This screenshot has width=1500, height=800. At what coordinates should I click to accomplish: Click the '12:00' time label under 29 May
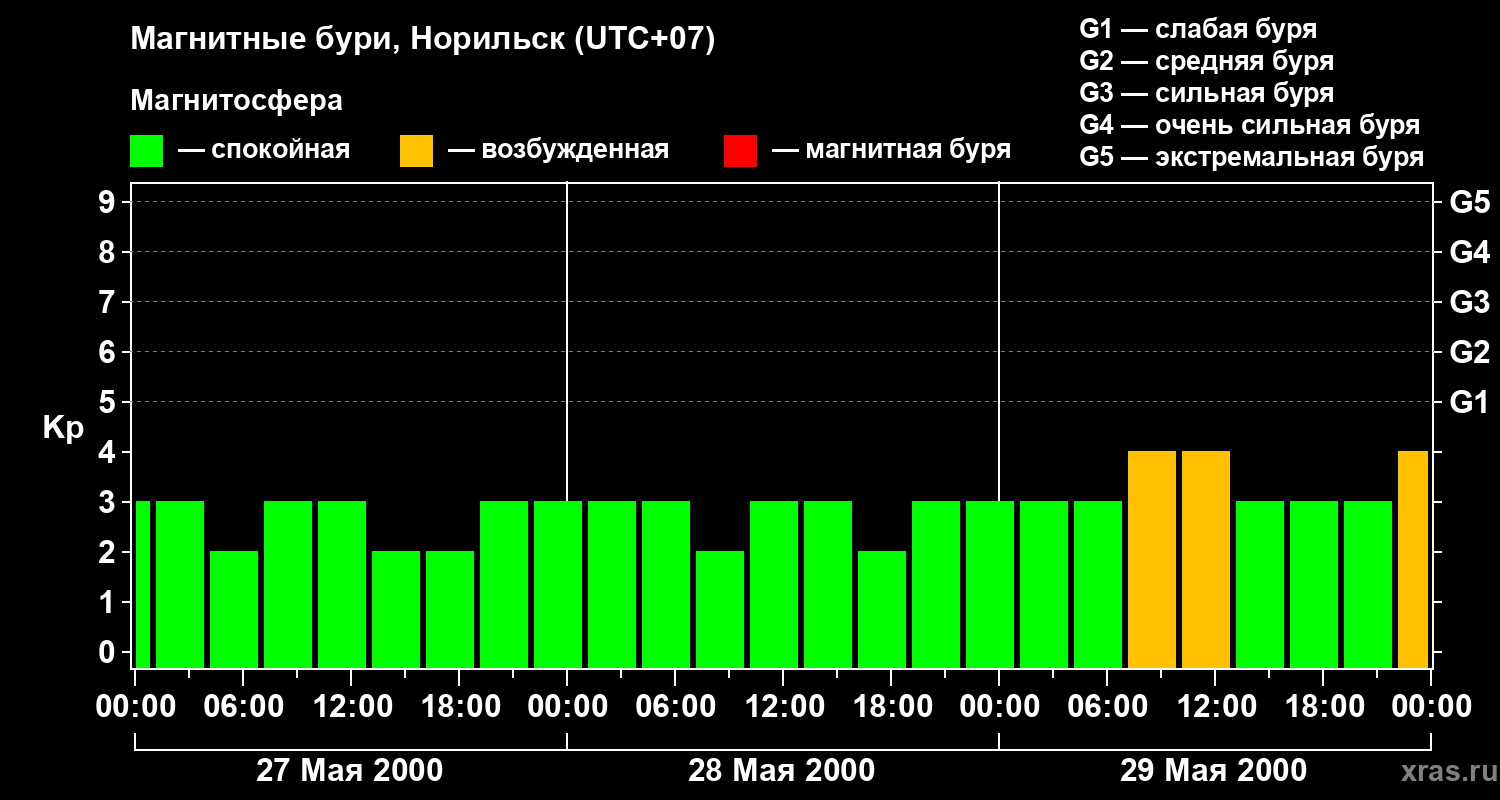tap(1215, 707)
